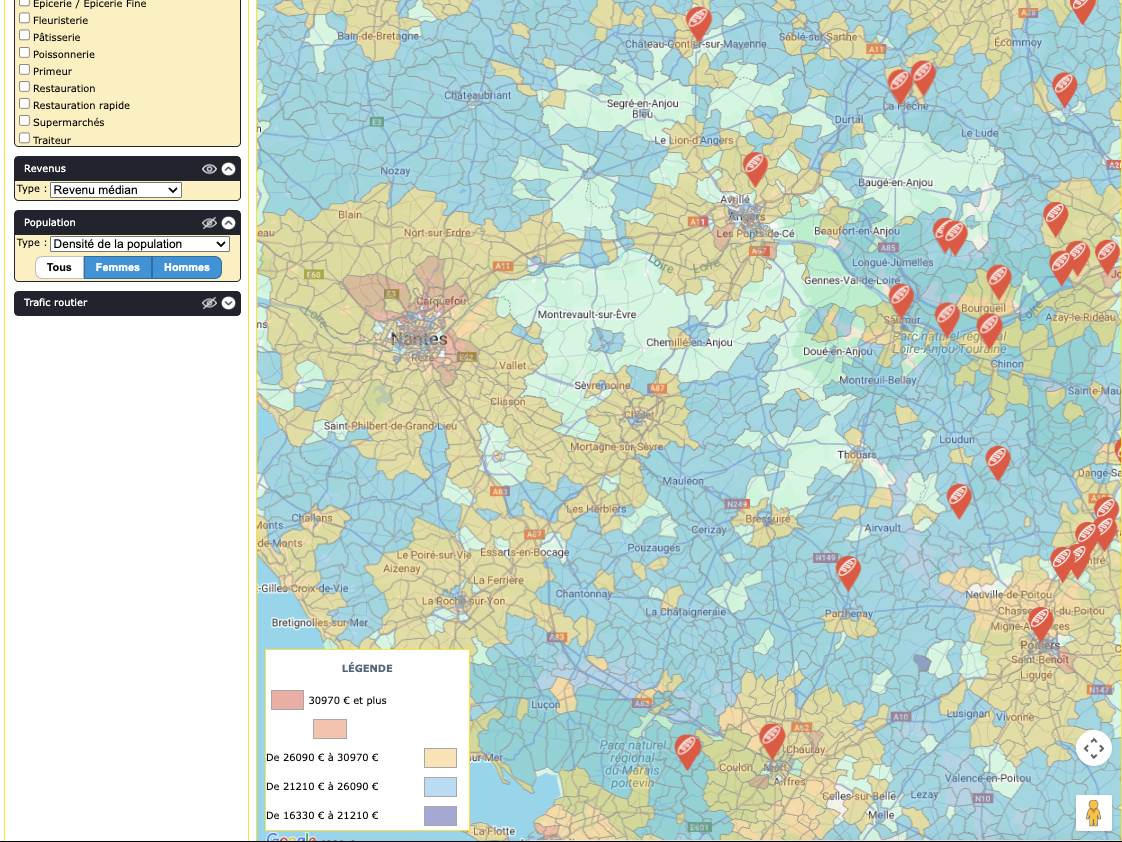This screenshot has height=842, width=1122.
Task: Toggle Population layer visibility eye
Action: pos(209,222)
